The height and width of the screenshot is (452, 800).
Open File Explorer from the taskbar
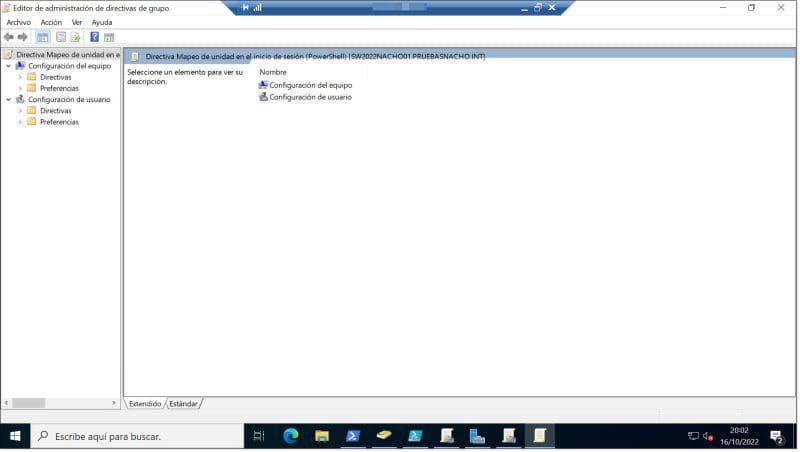[x=322, y=436]
